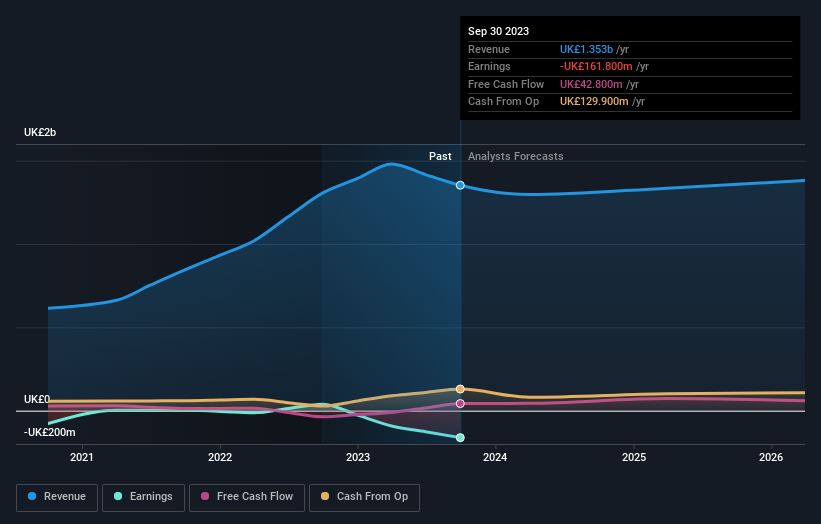Click the UK£2b y-axis label
This screenshot has width=821, height=524.
tap(40, 132)
